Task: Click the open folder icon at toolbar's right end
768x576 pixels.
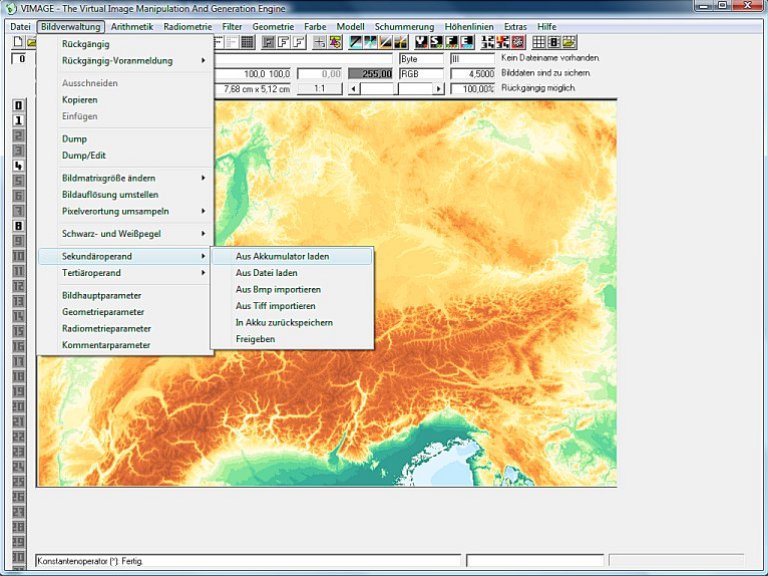Action: pos(569,42)
